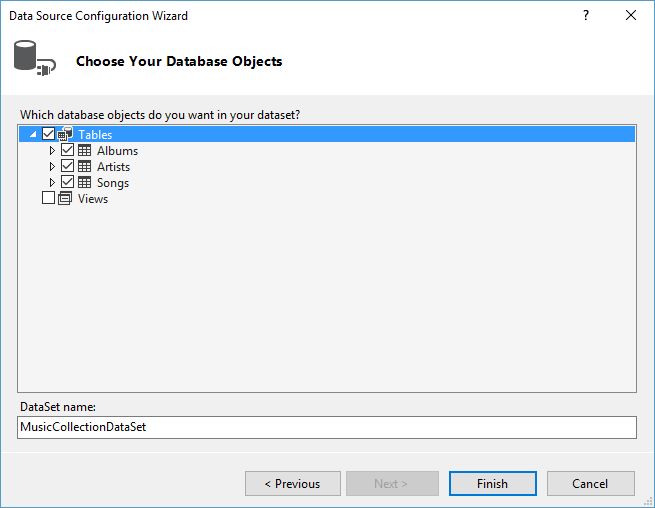Click the Finish button
This screenshot has height=508, width=655.
pos(493,484)
